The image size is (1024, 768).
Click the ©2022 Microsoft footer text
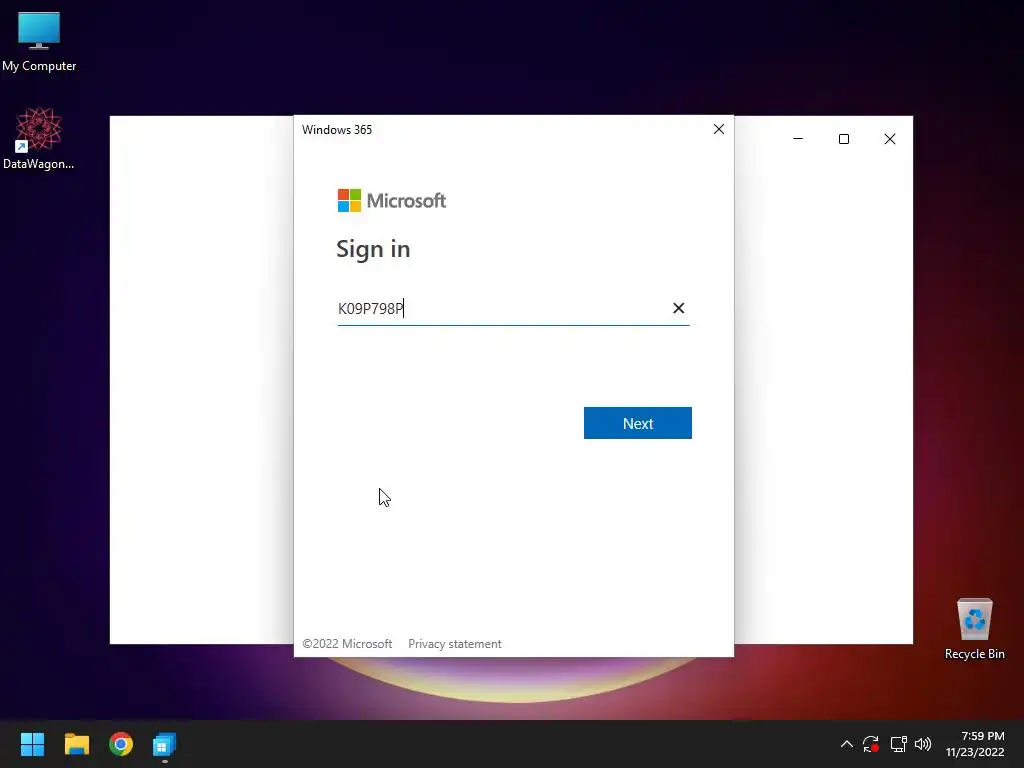click(347, 644)
